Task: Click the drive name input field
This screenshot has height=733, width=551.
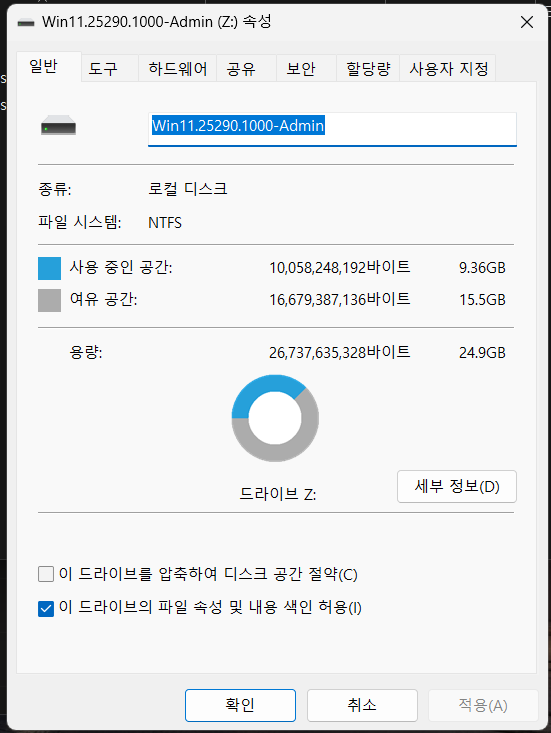Action: 332,129
